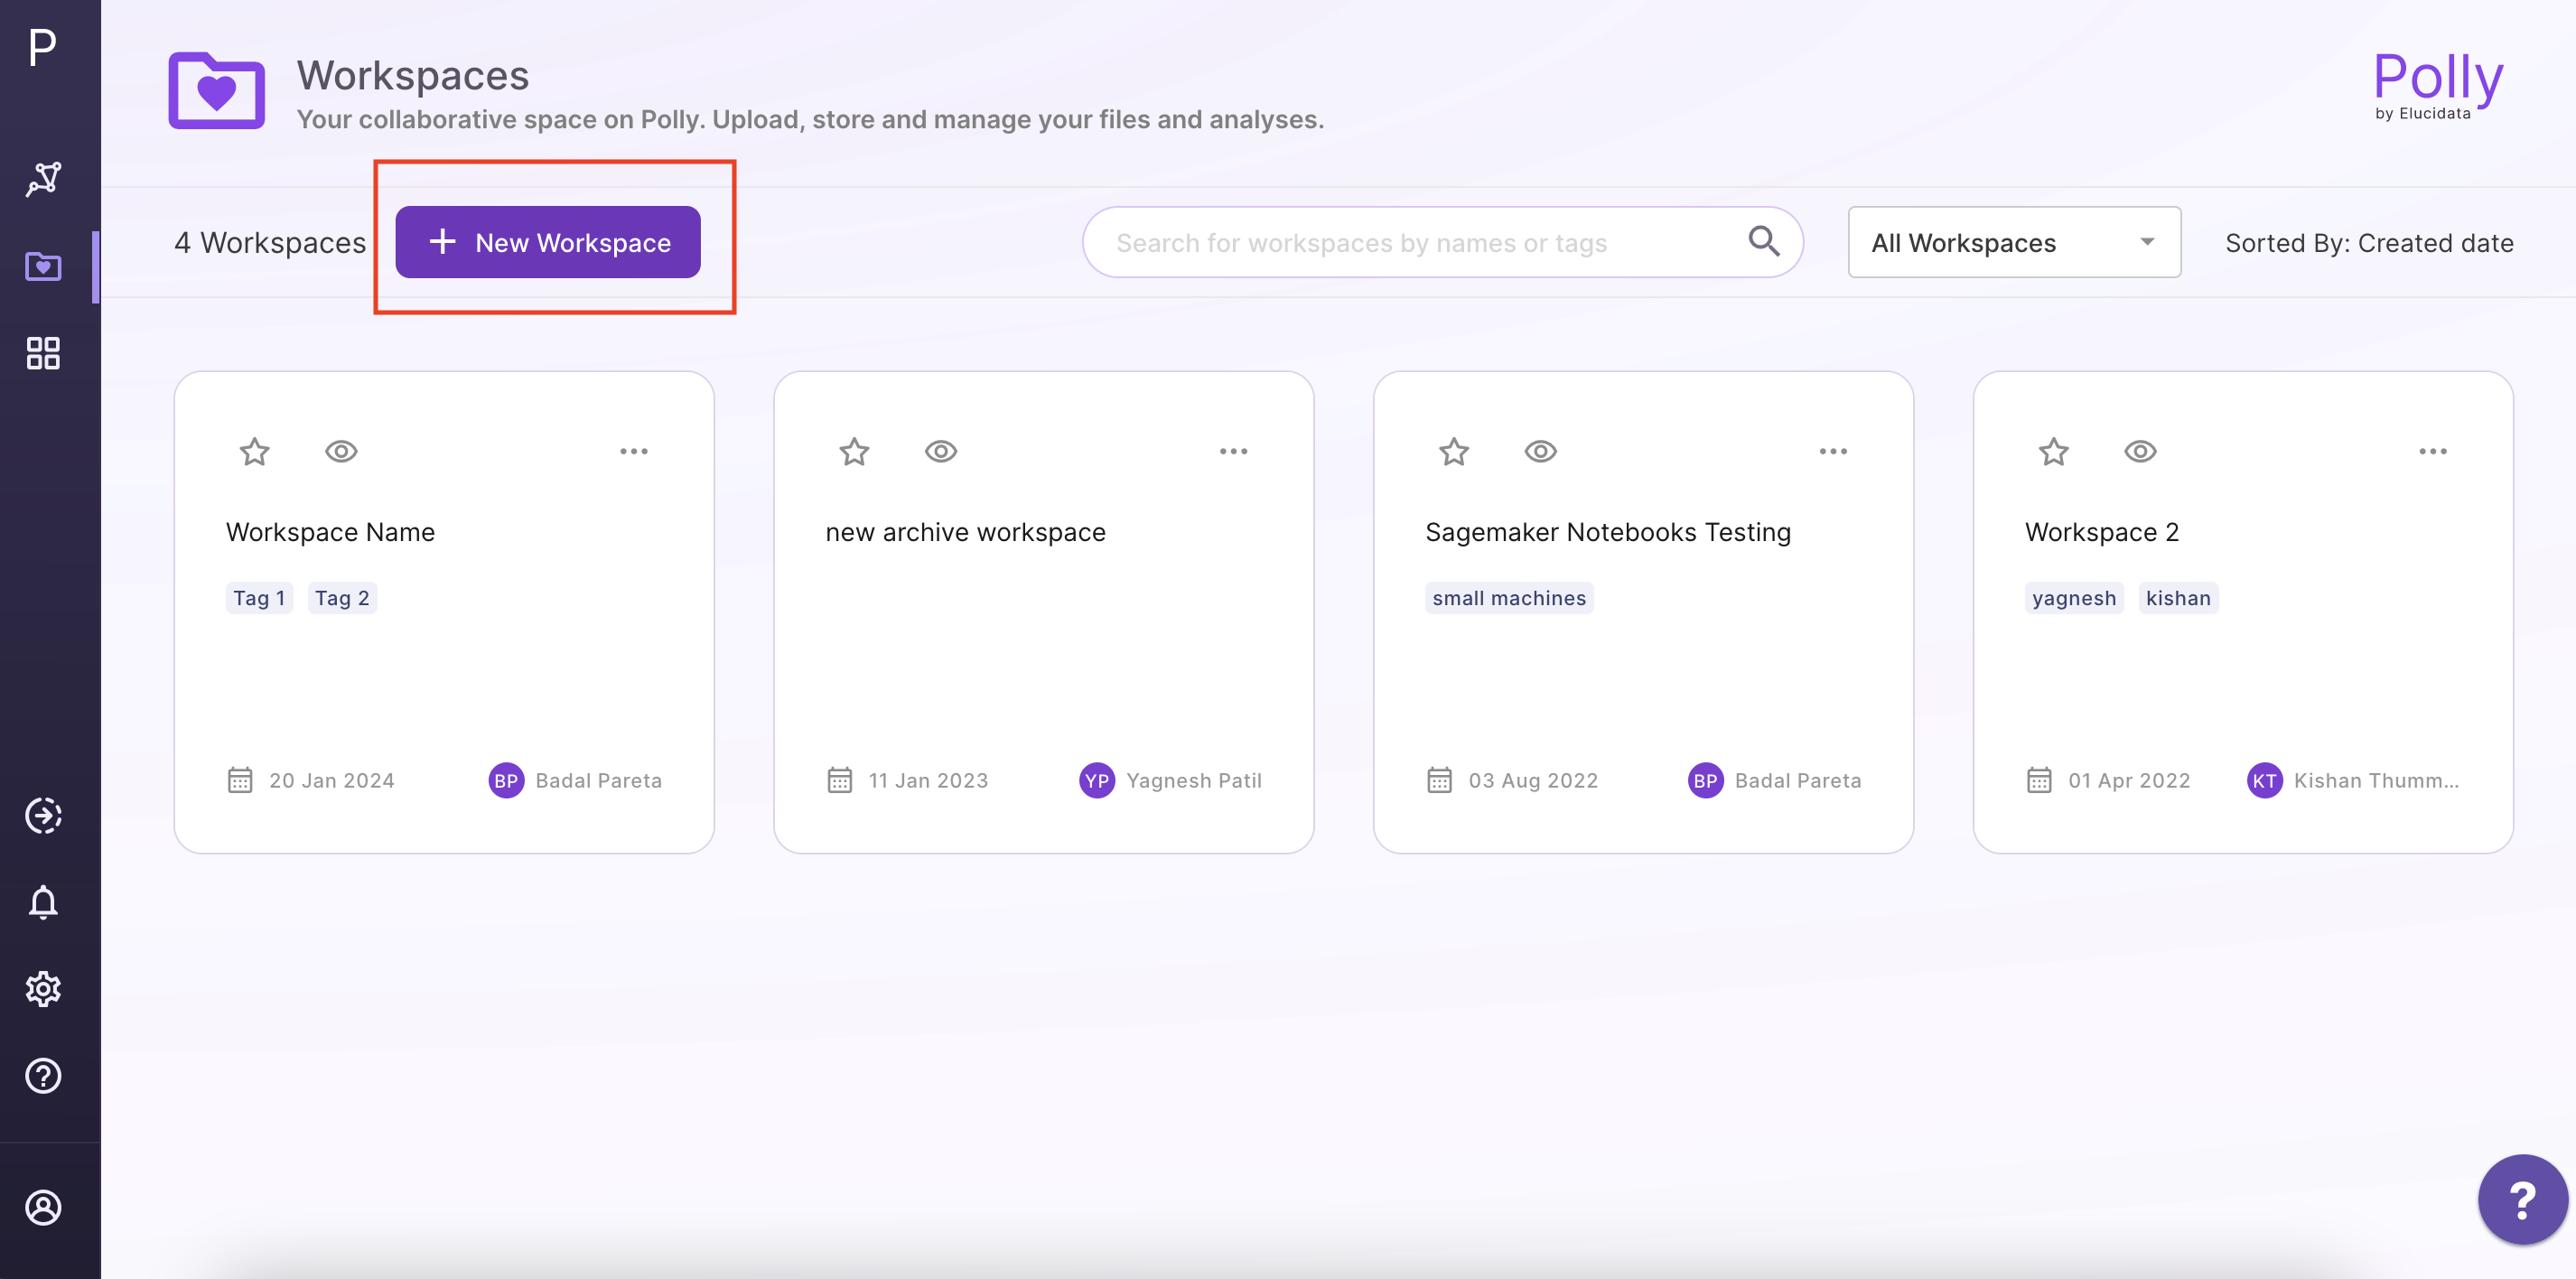Click the small machines tag
Image resolution: width=2576 pixels, height=1279 pixels.
[x=1509, y=598]
